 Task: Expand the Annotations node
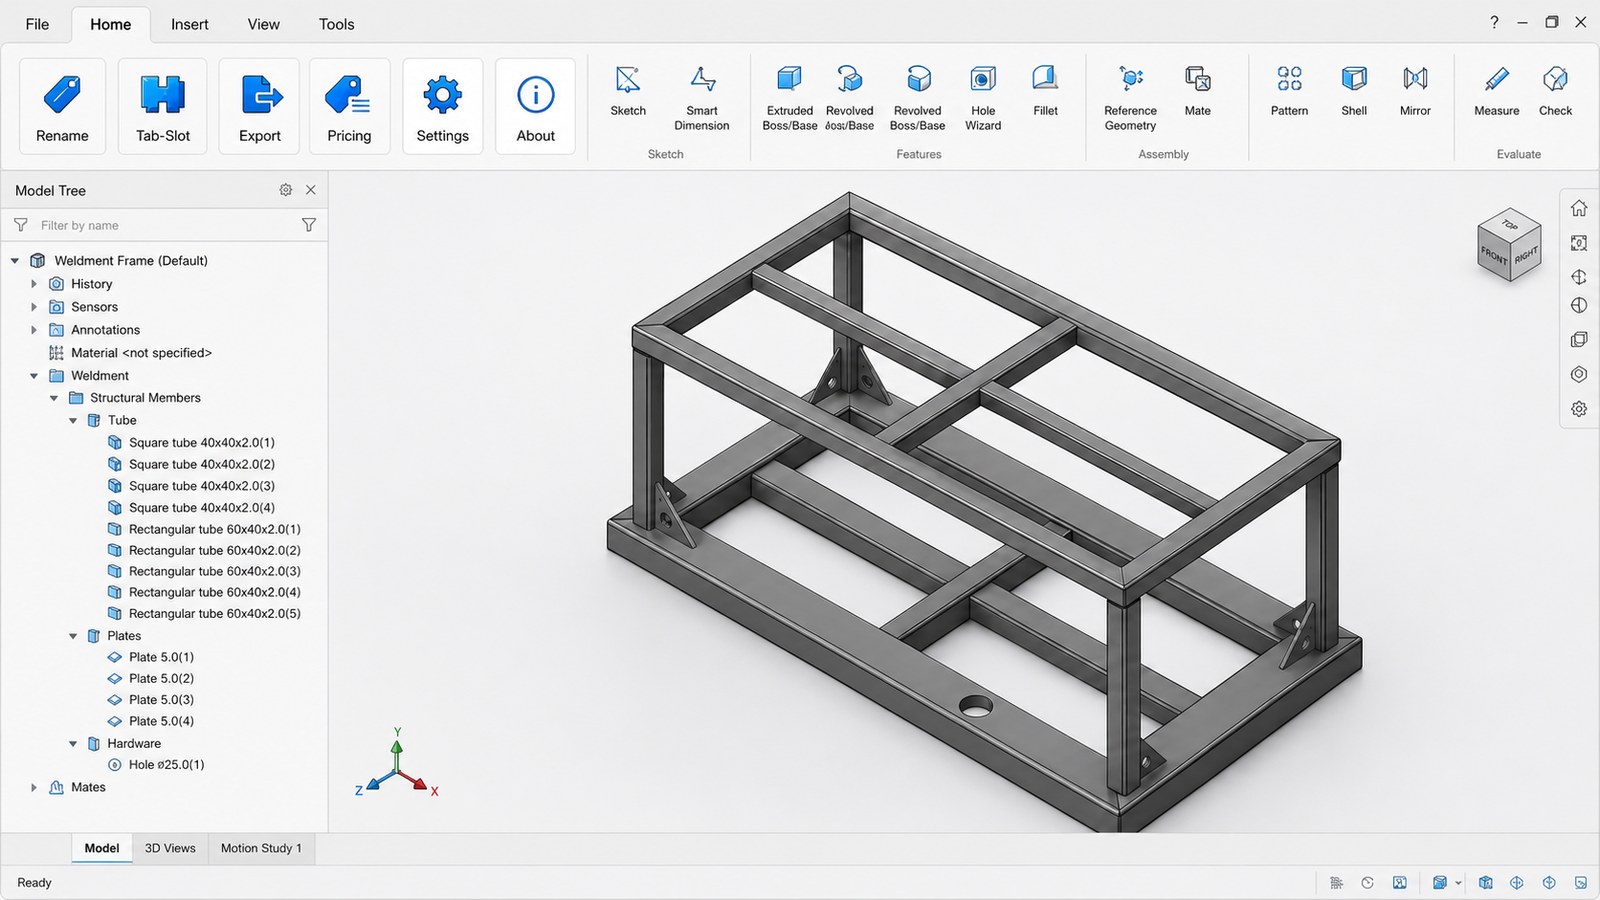34,330
